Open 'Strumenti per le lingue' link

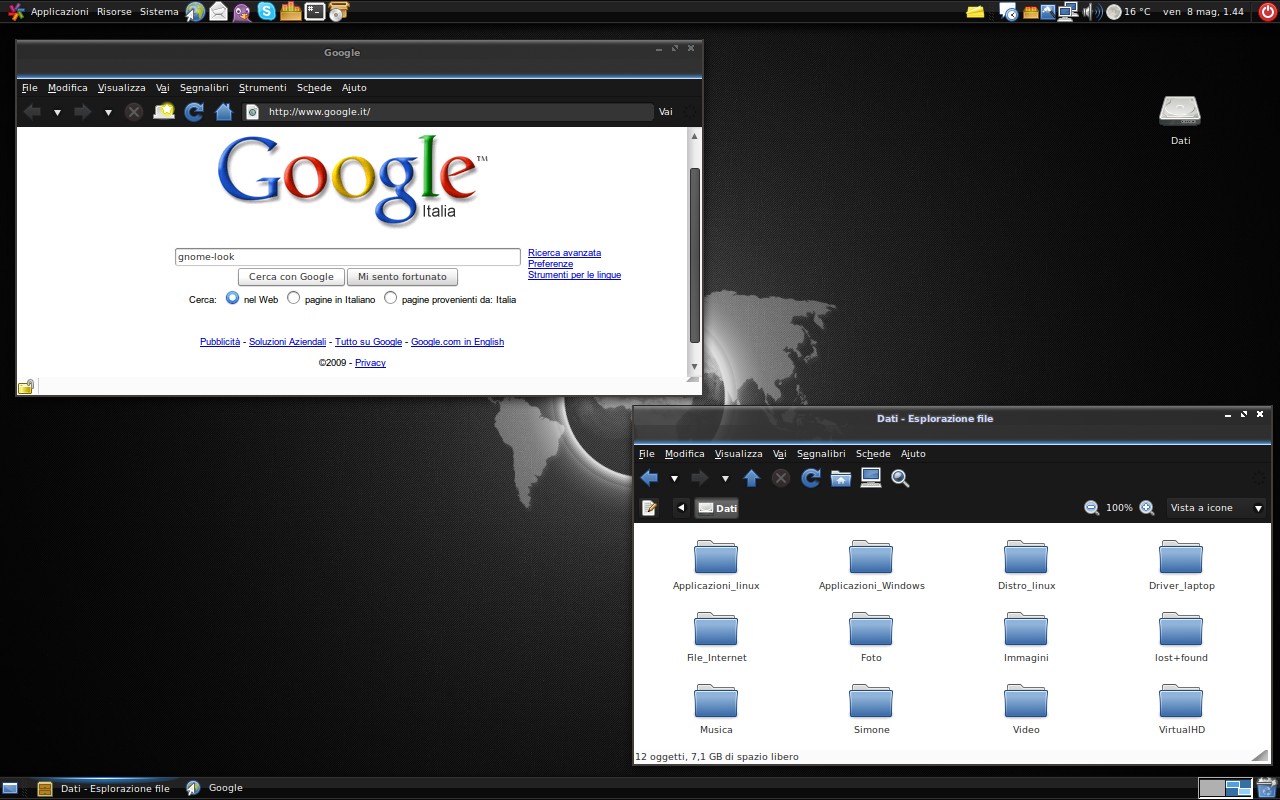(574, 275)
